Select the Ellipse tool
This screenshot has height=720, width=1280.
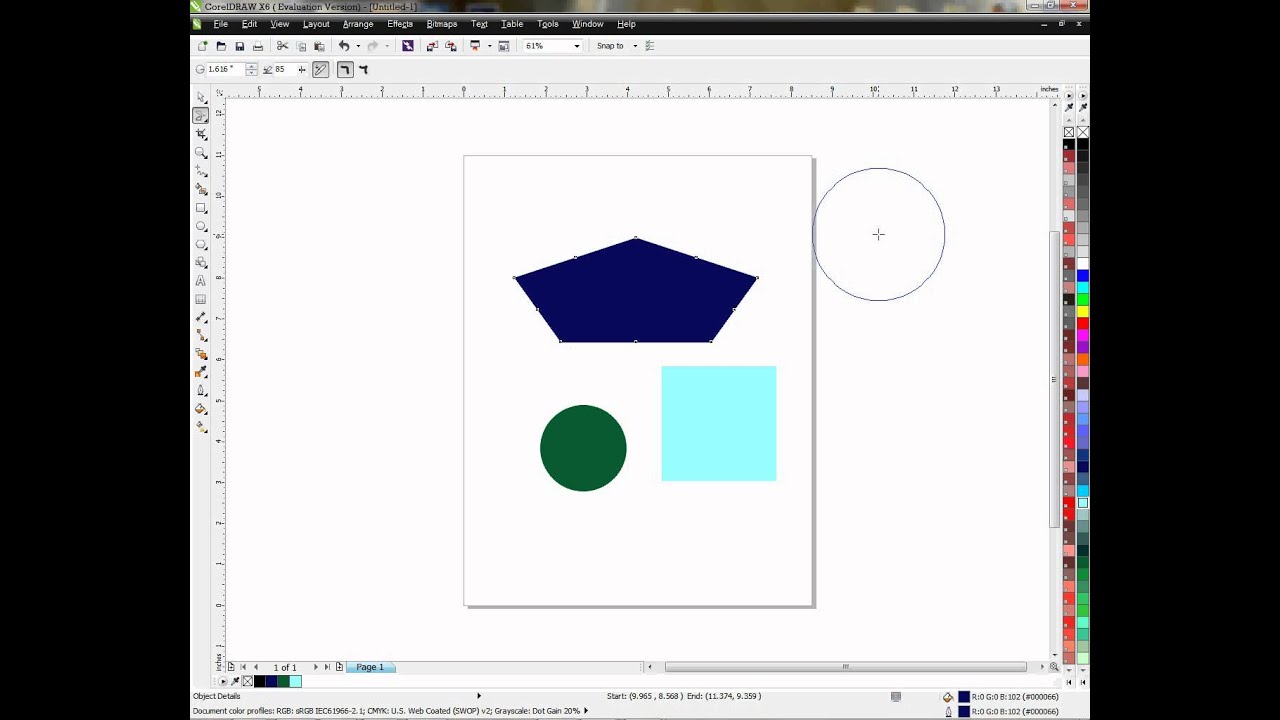(x=201, y=226)
